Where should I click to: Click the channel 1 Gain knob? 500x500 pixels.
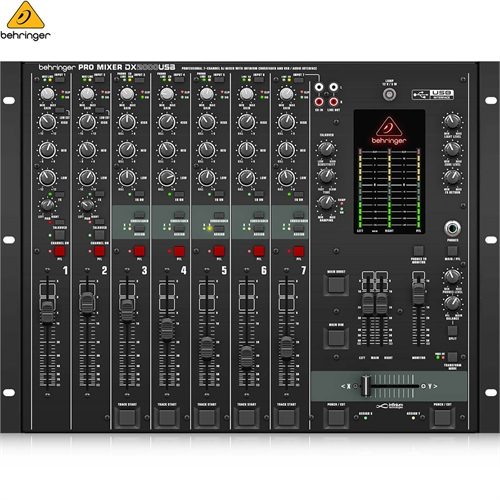(x=47, y=94)
